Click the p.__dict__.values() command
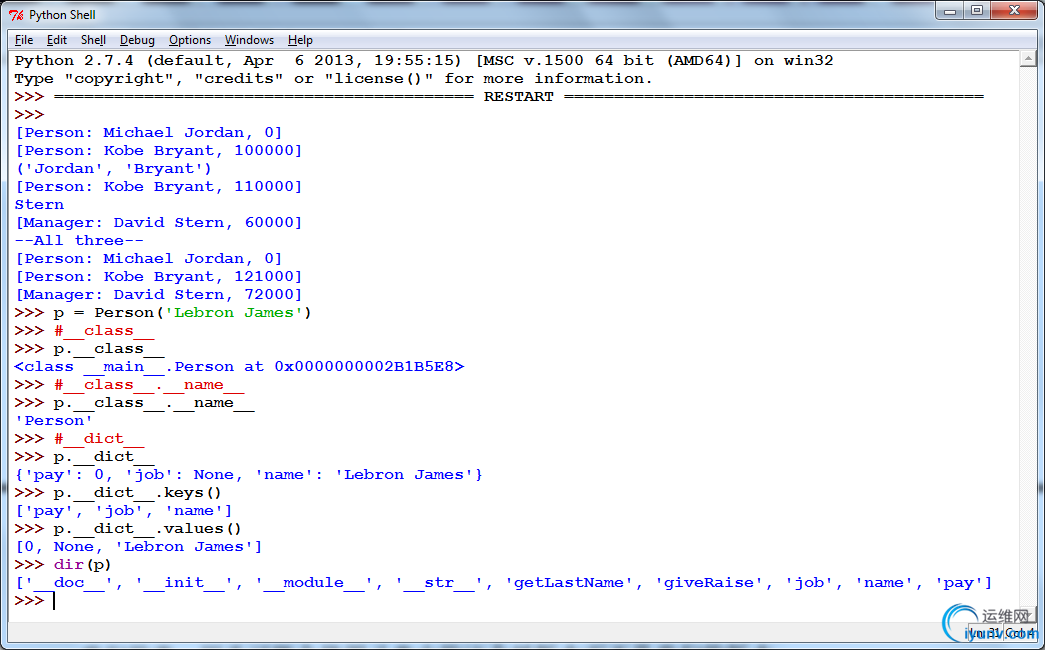 click(x=147, y=529)
